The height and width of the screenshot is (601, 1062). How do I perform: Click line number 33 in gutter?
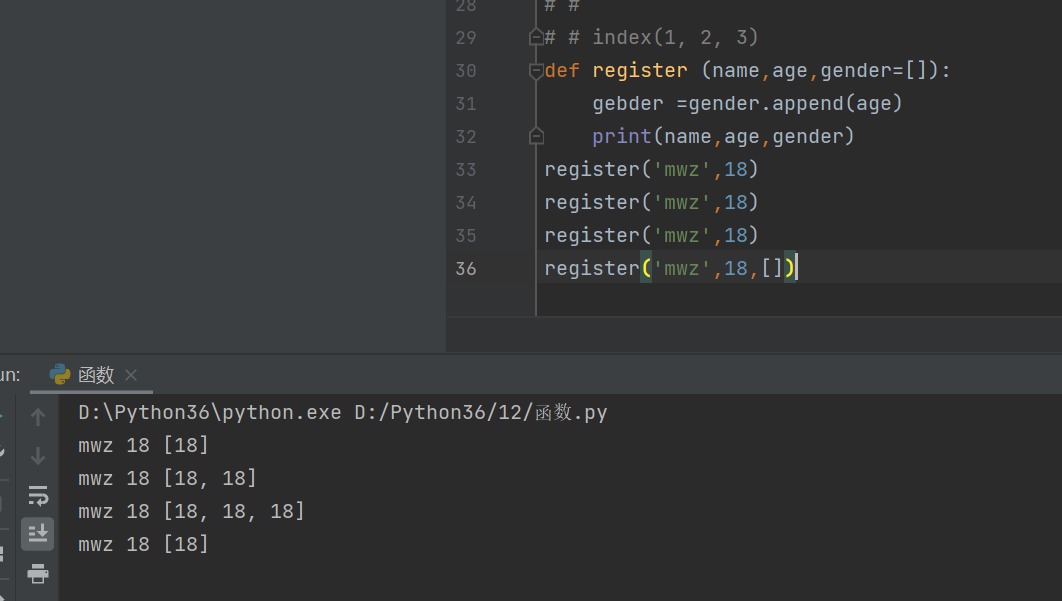[x=466, y=169]
